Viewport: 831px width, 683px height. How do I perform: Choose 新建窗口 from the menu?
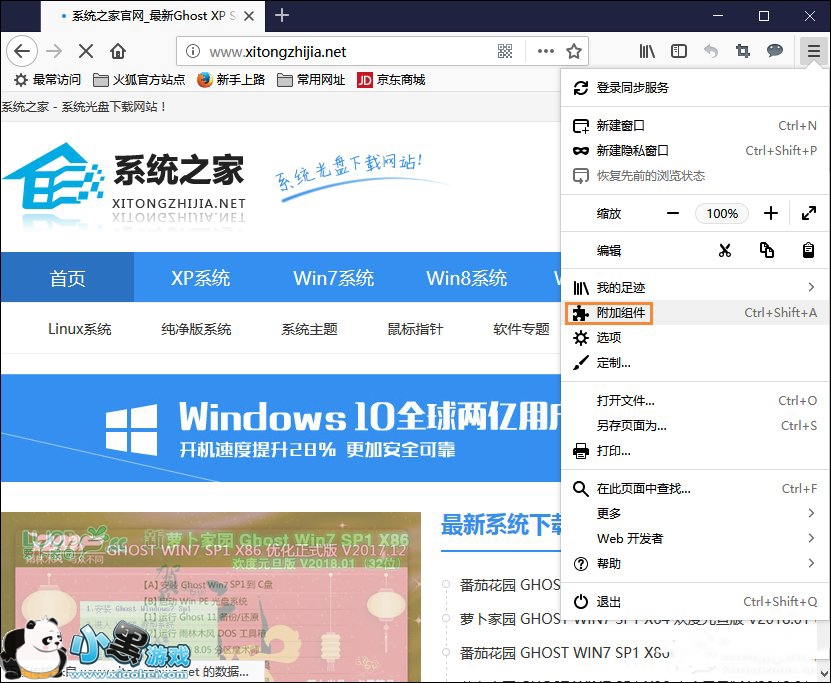coord(695,126)
